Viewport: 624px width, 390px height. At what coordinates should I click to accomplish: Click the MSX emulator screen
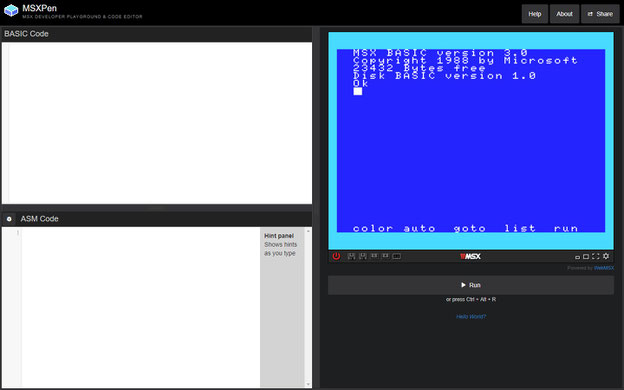pyautogui.click(x=471, y=140)
